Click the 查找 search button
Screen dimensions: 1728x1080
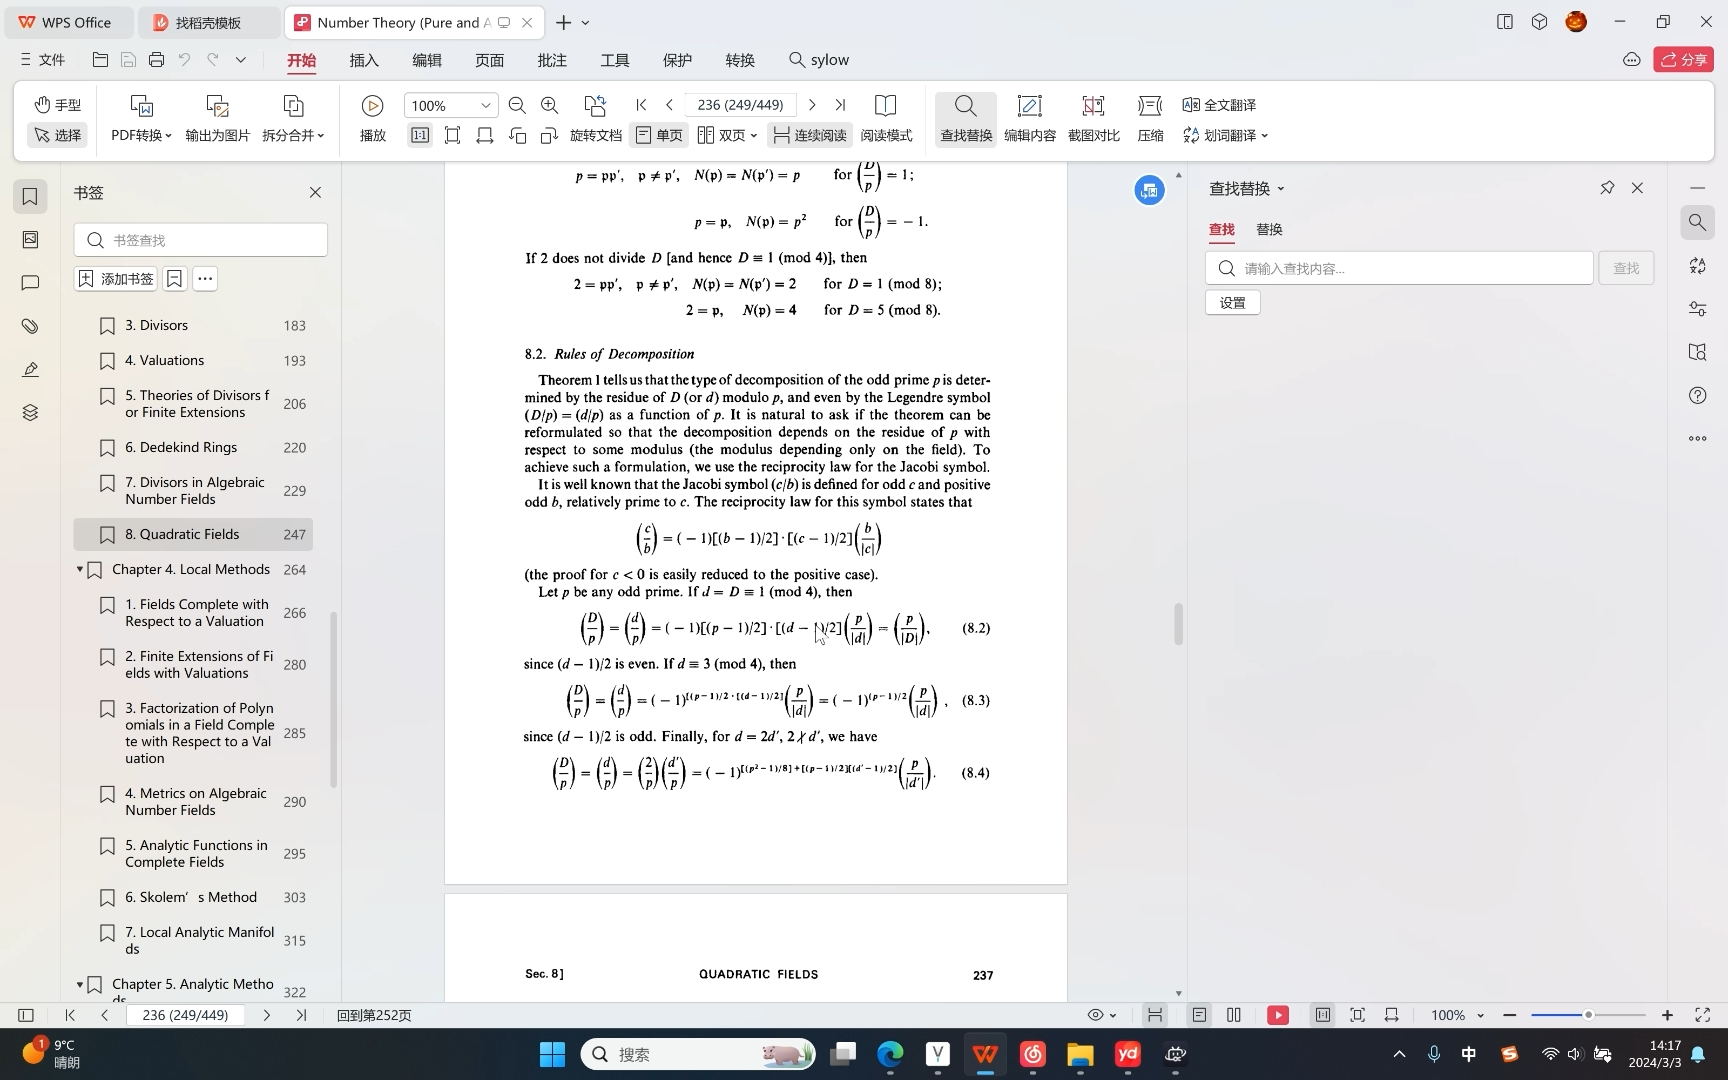1625,267
